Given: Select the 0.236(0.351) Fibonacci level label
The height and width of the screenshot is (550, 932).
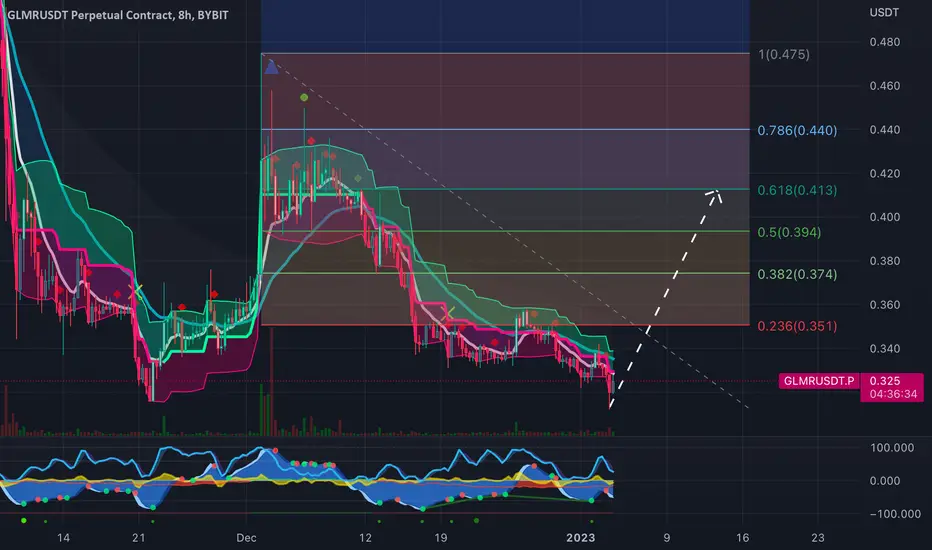Looking at the screenshot, I should (797, 326).
